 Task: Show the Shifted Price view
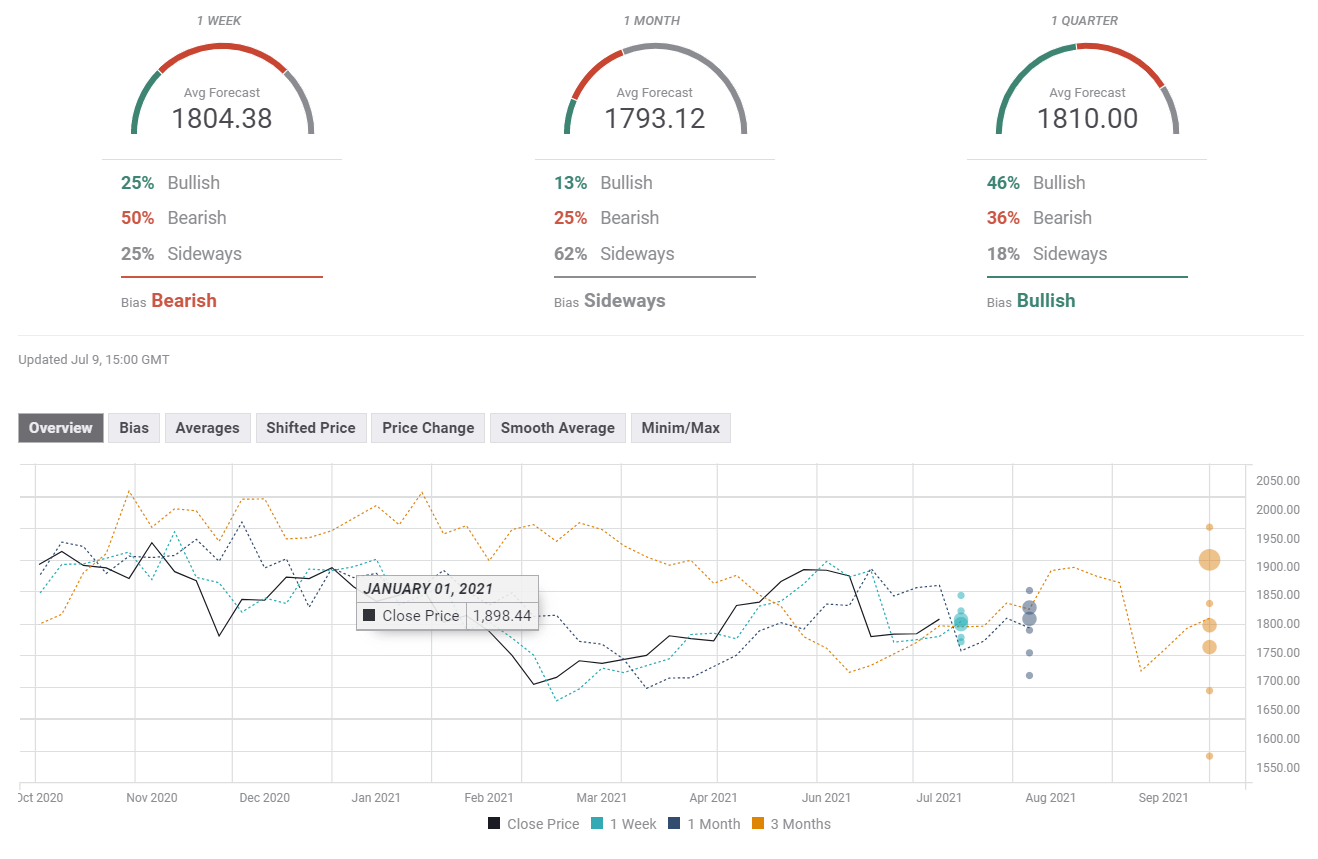(310, 428)
